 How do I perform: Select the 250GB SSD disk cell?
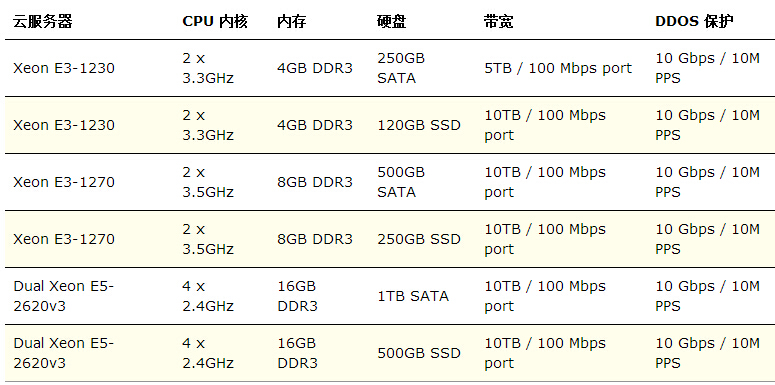pyautogui.click(x=419, y=239)
